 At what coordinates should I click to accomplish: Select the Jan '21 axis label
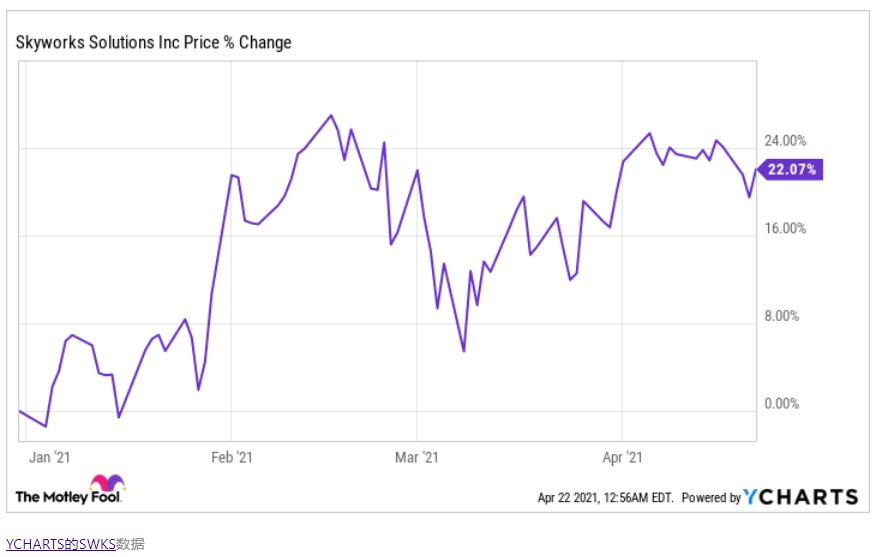(x=50, y=457)
